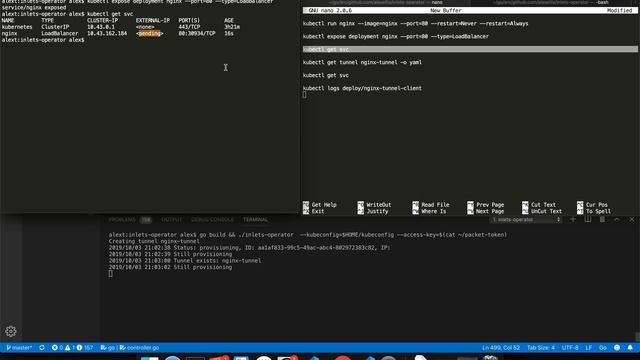This screenshot has width=640, height=360.
Task: Click the '80:30934/TCP' port cell
Action: [x=197, y=33]
